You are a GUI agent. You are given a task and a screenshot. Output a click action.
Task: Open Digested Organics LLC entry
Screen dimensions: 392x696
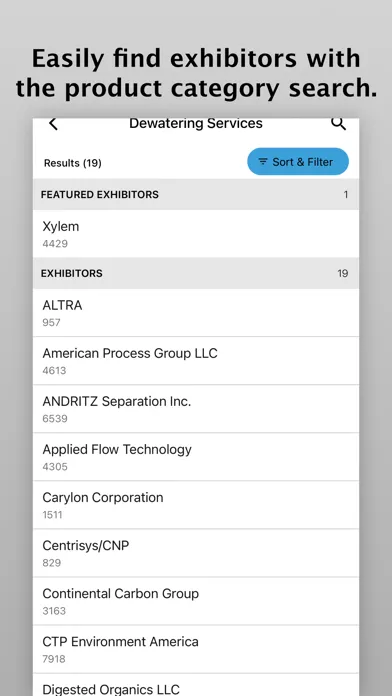tap(196, 685)
